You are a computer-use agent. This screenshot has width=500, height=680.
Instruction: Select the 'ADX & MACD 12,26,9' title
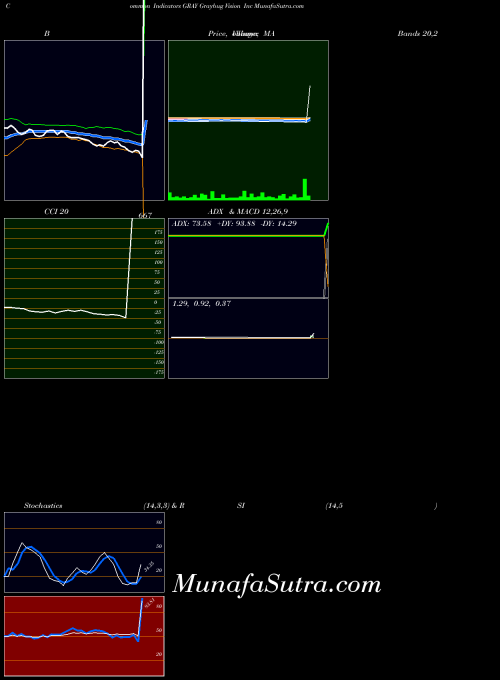(x=248, y=212)
